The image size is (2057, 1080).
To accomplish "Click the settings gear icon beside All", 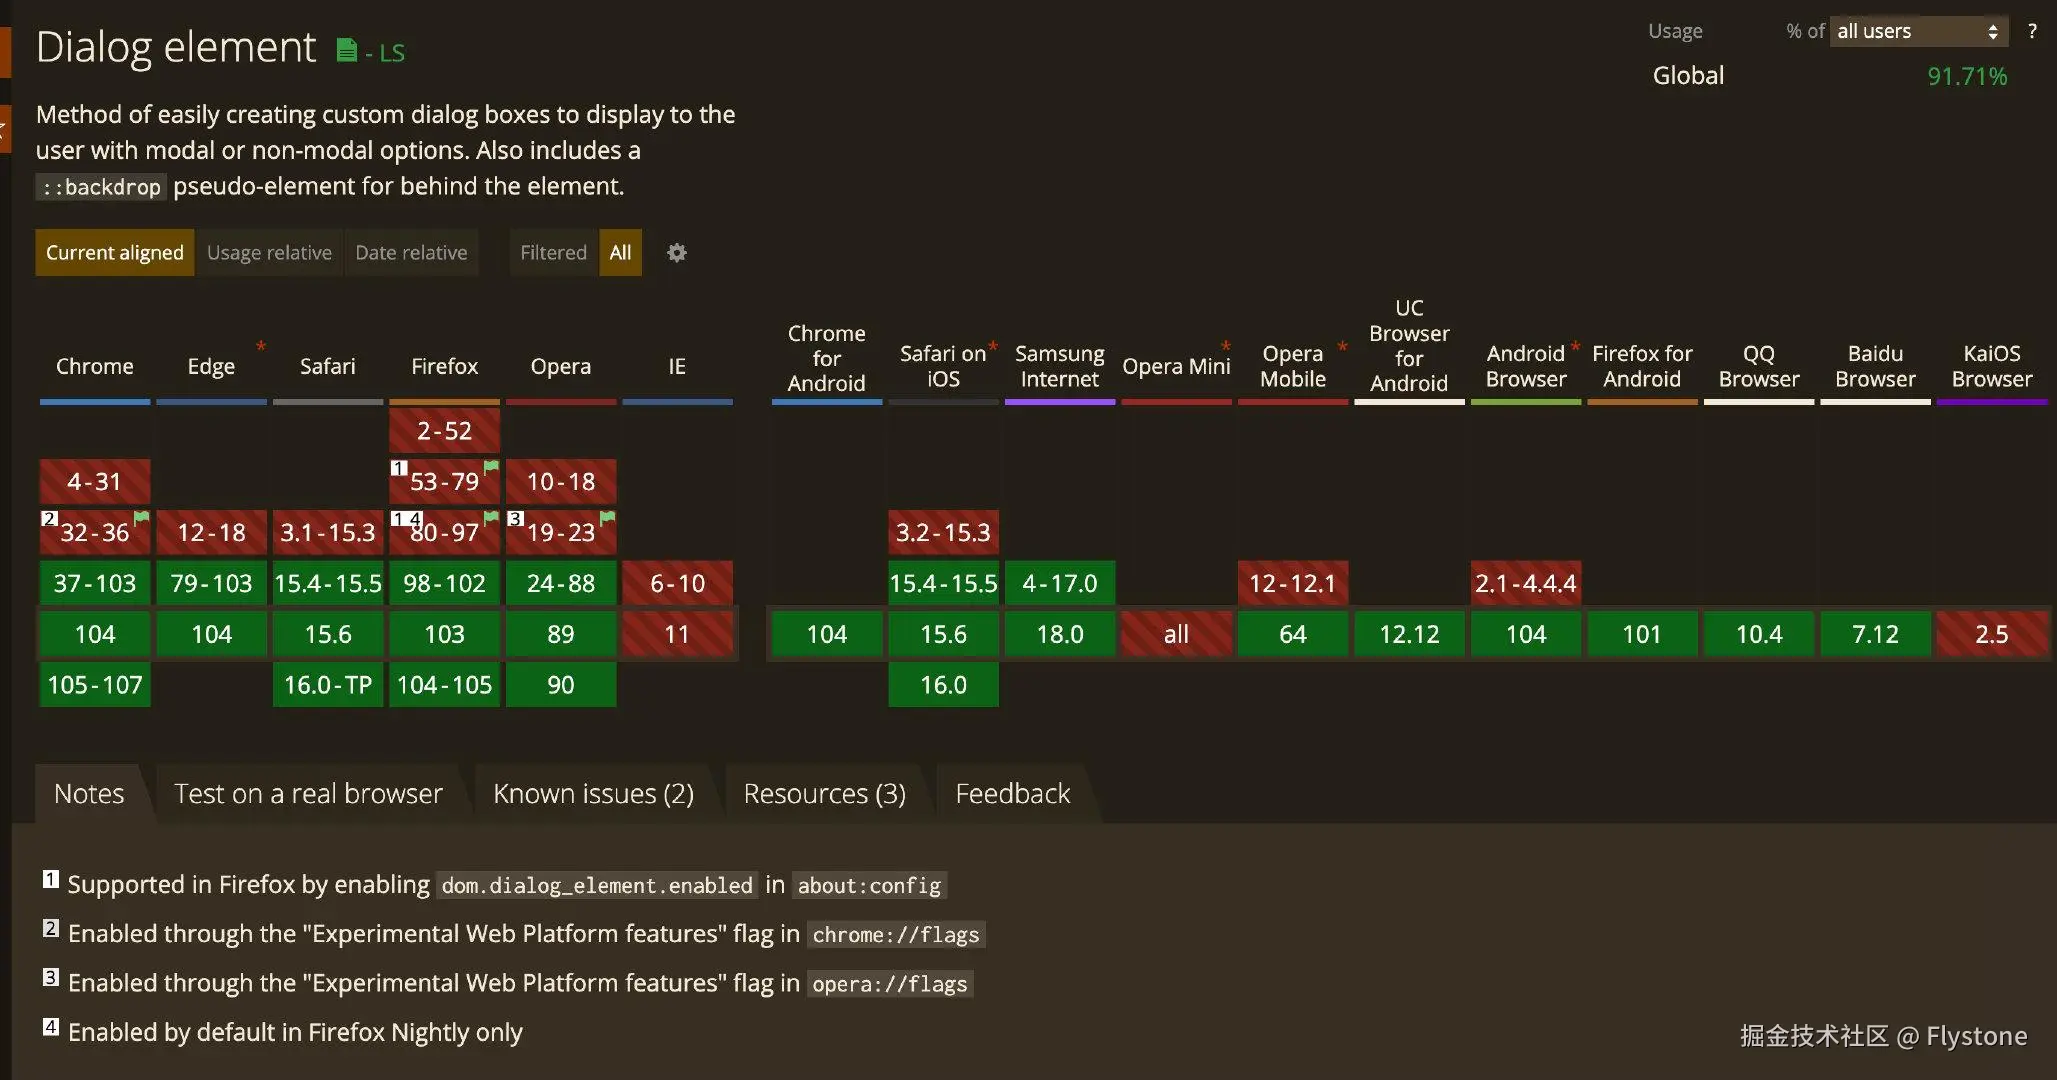I will (x=677, y=253).
